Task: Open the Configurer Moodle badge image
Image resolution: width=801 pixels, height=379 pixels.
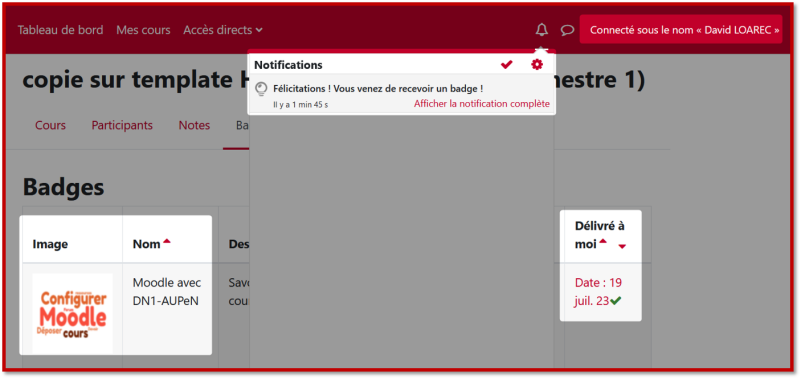Action: pyautogui.click(x=73, y=313)
